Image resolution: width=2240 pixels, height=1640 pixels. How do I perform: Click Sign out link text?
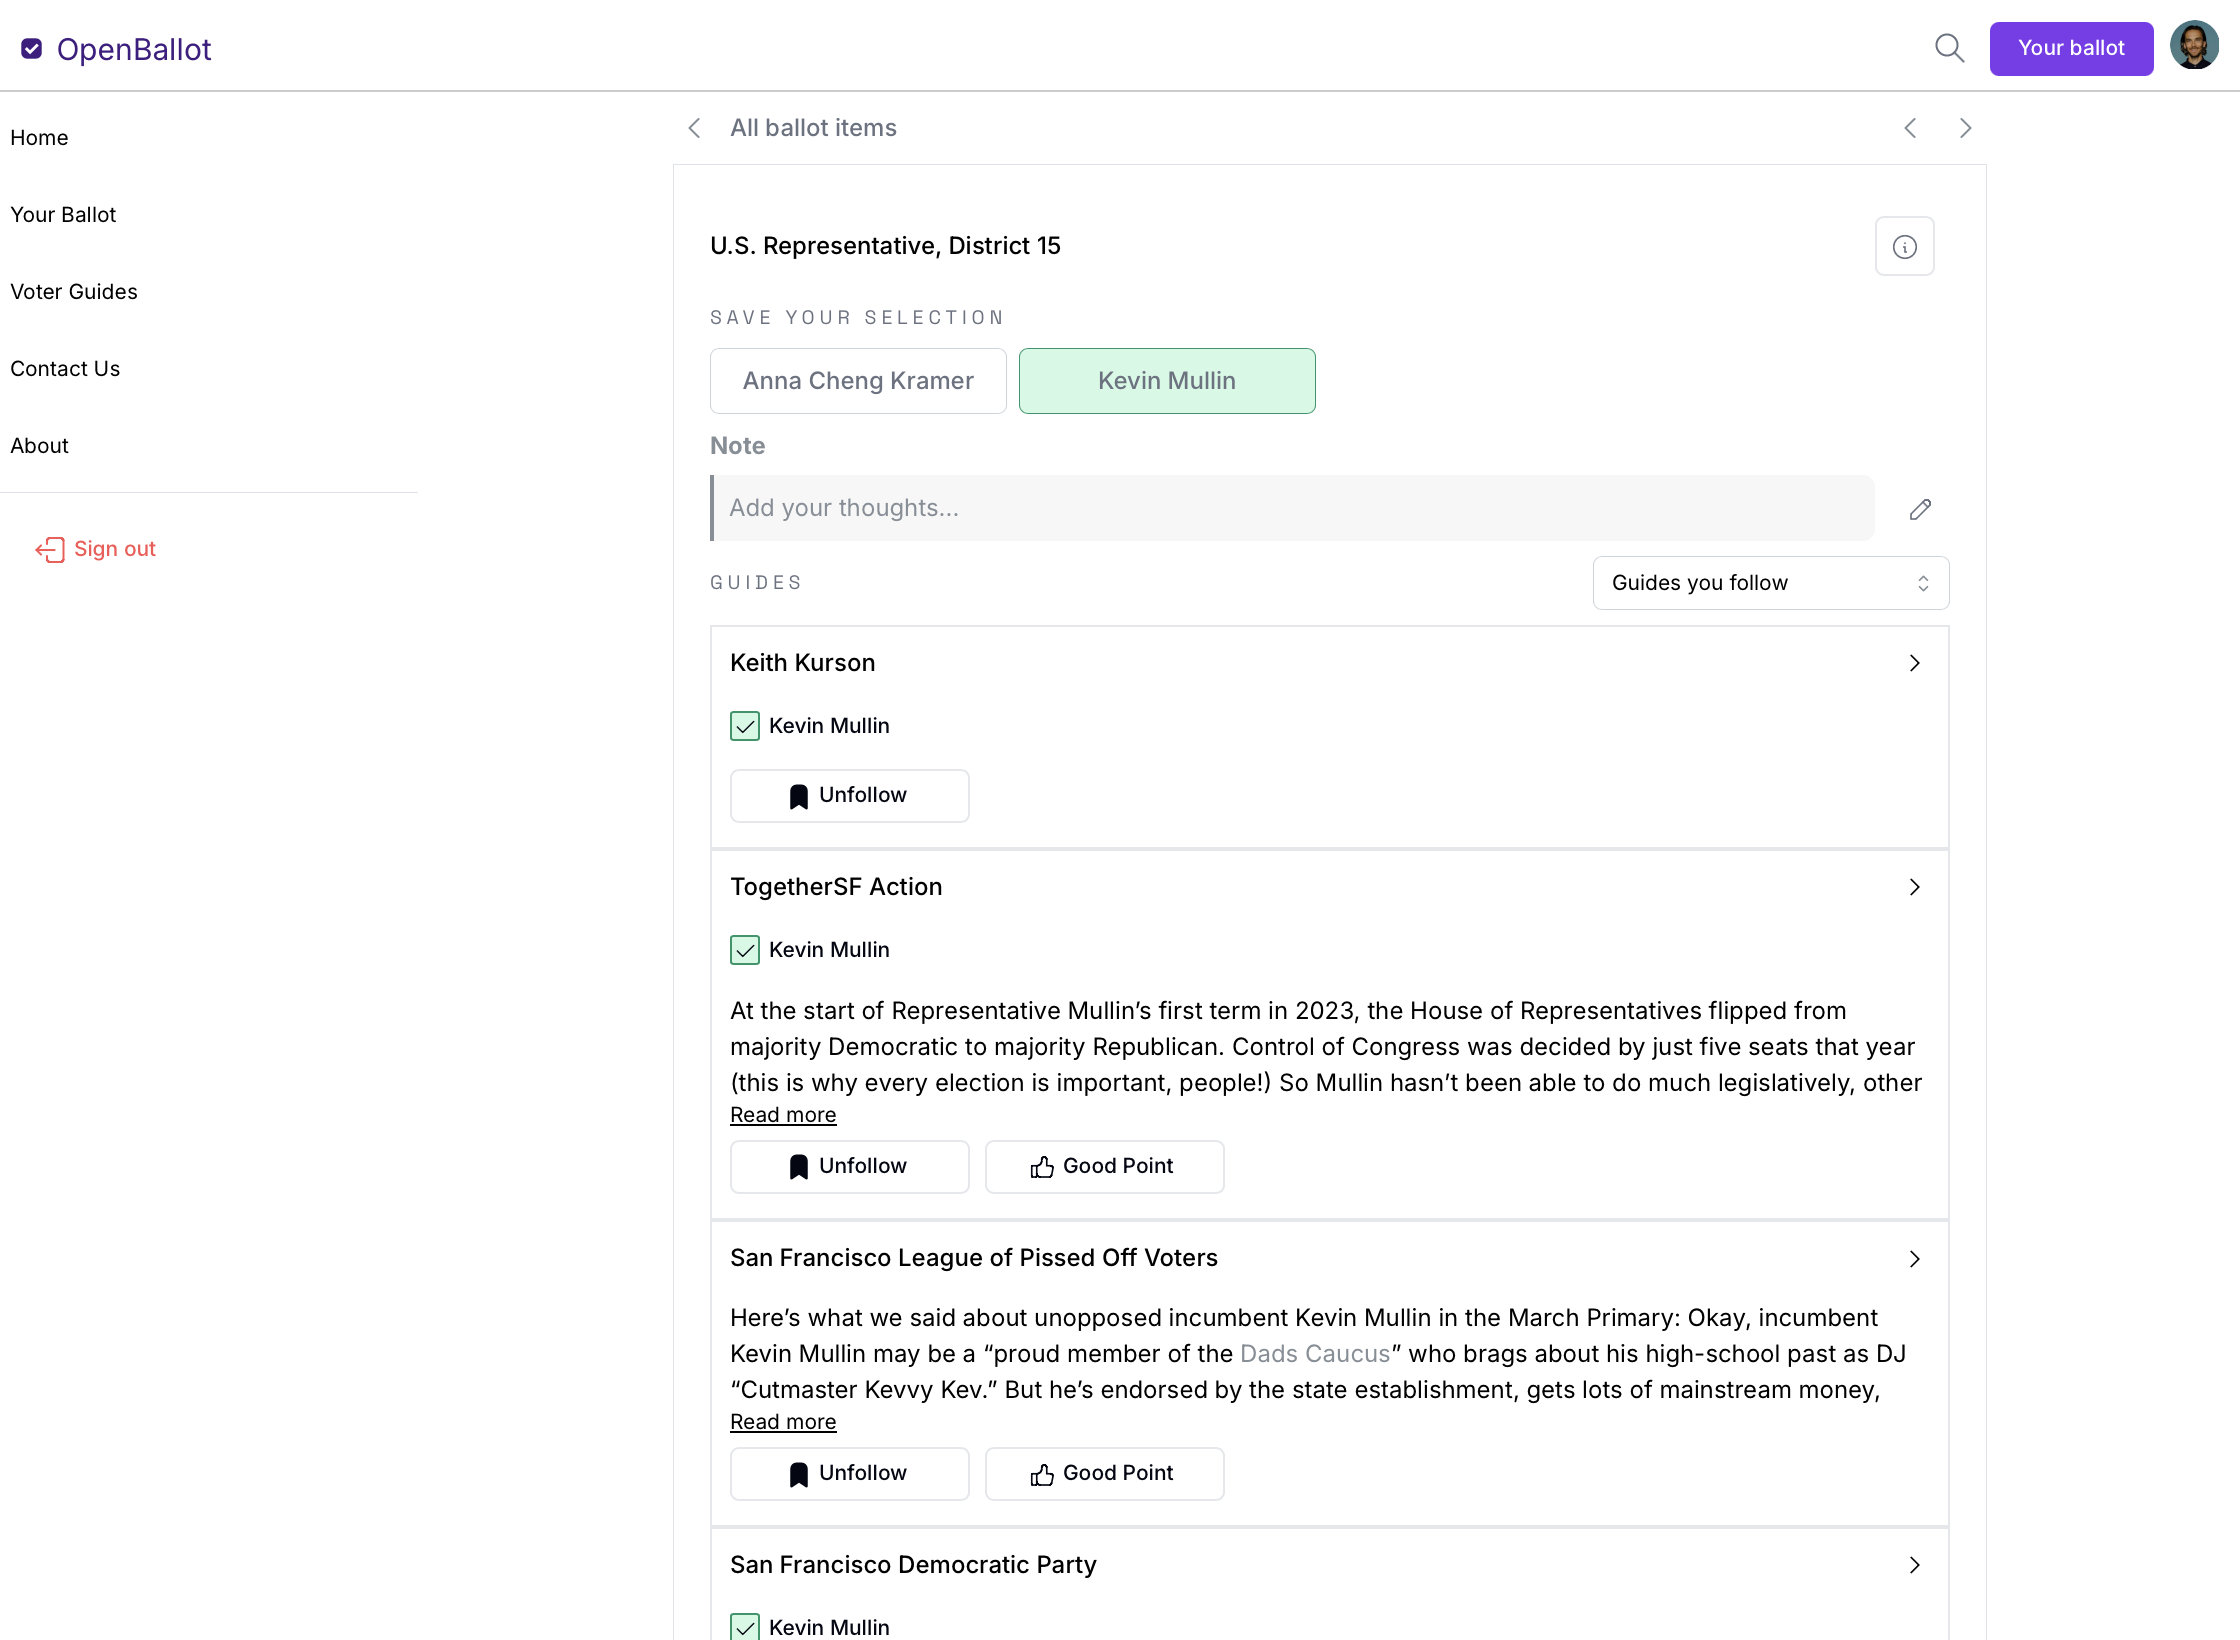tap(115, 549)
